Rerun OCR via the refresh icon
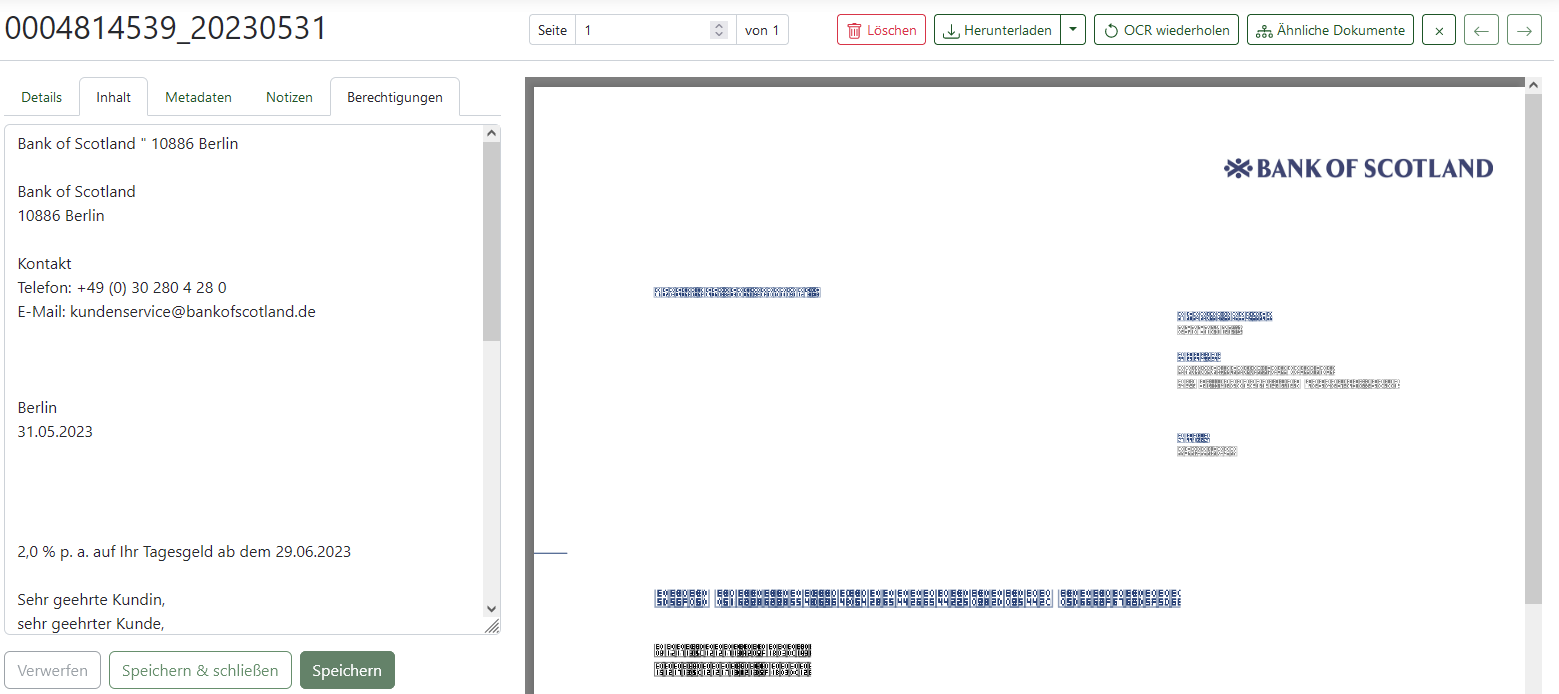1559x694 pixels. (1111, 29)
